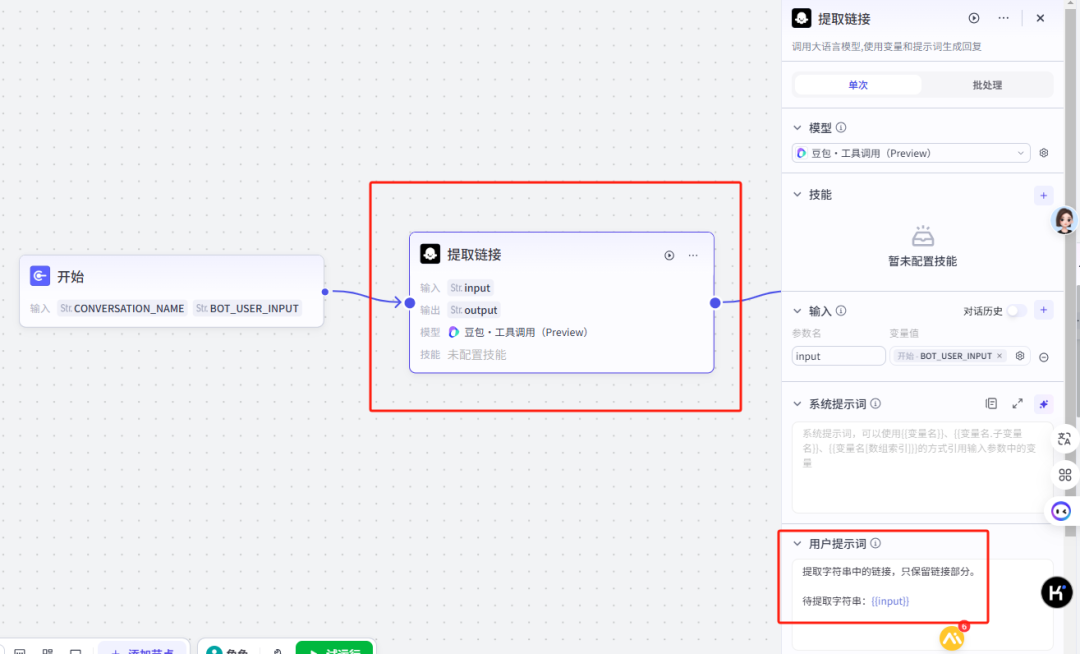Collapse the 系统提示词 section
This screenshot has width=1080, height=654.
coord(798,403)
